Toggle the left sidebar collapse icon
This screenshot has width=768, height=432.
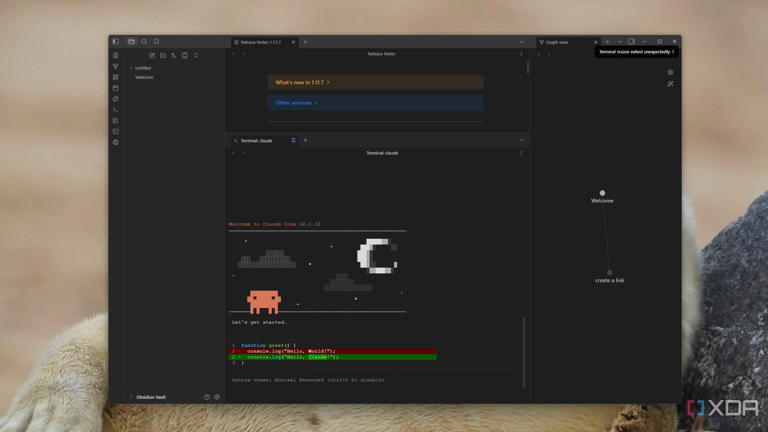point(116,42)
